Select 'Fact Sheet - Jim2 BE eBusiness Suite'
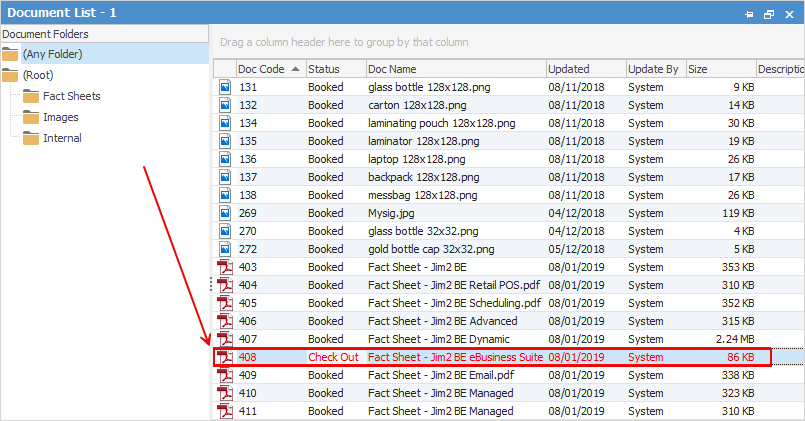Image resolution: width=805 pixels, height=421 pixels. click(455, 357)
